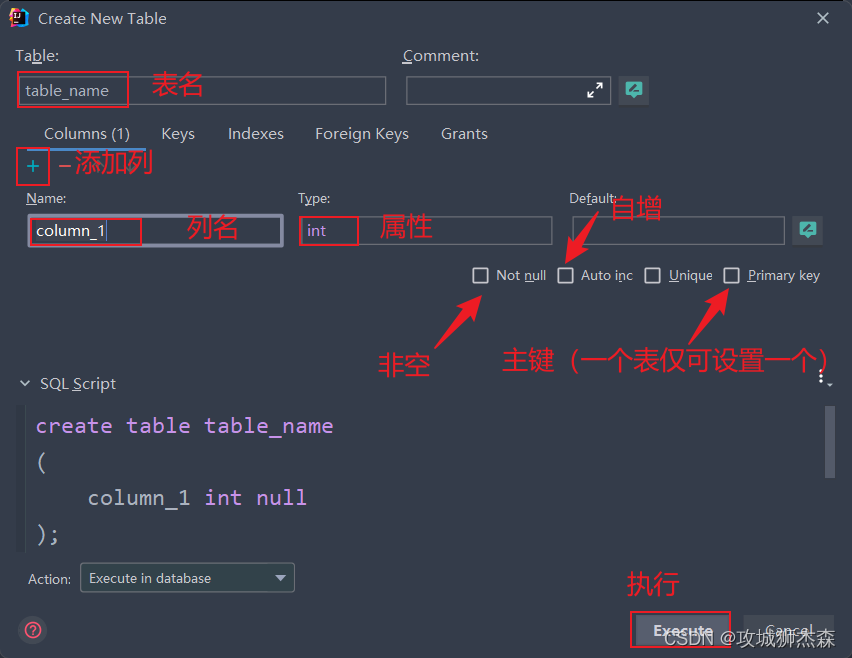The height and width of the screenshot is (658, 852).
Task: Open the Indexes tab
Action: pyautogui.click(x=256, y=134)
